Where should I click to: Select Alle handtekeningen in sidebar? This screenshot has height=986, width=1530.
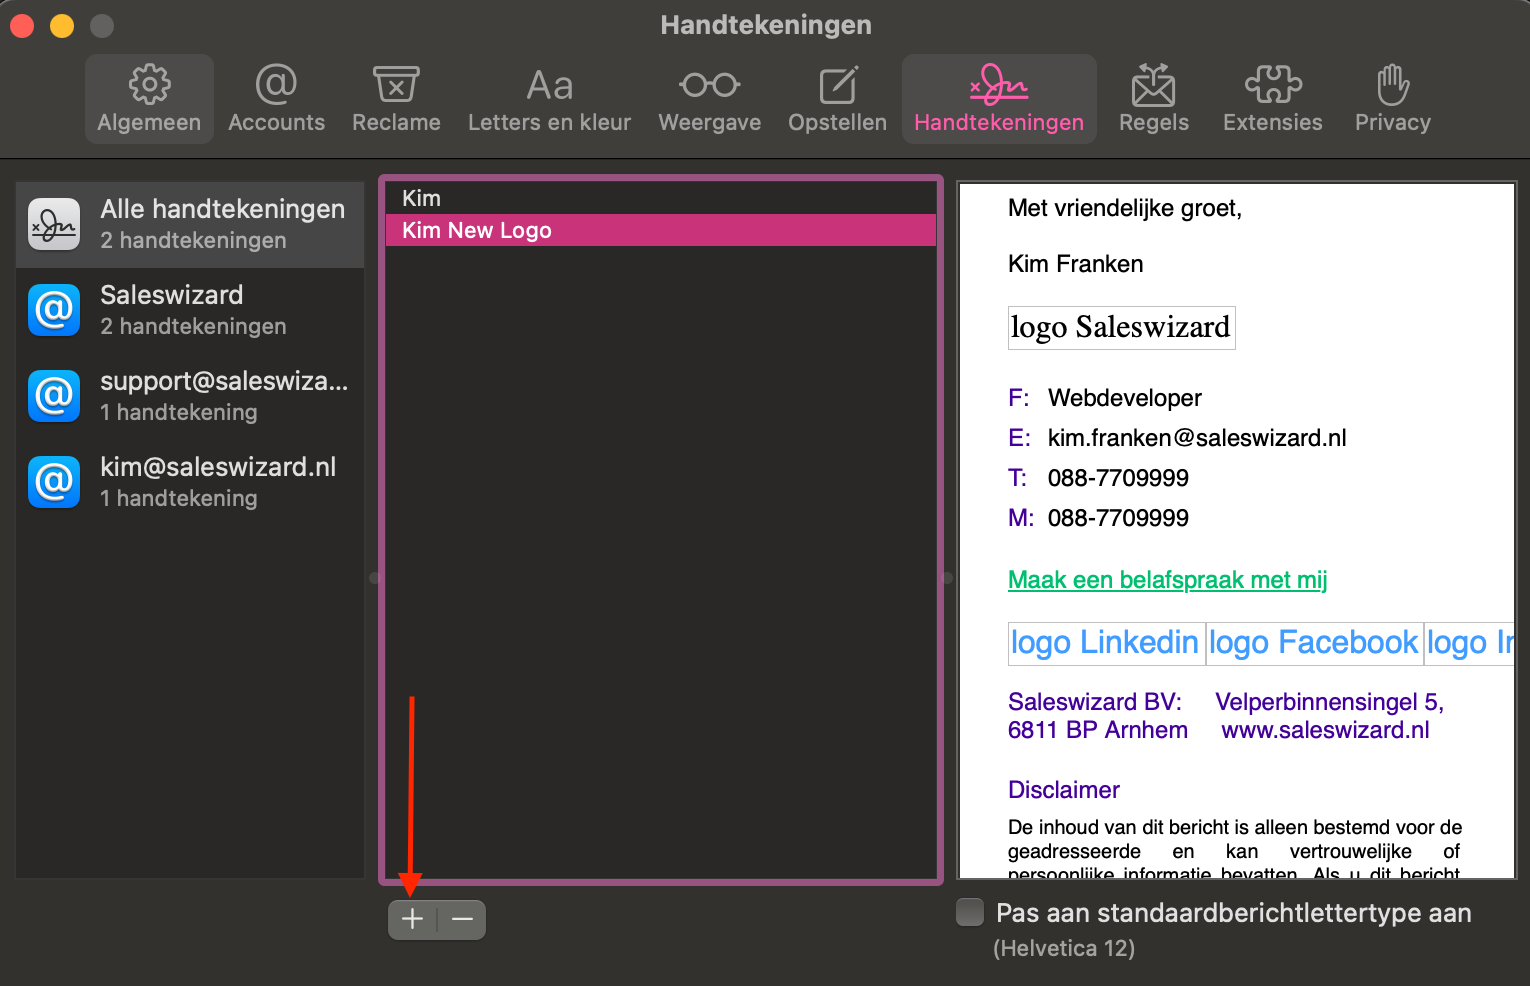pyautogui.click(x=190, y=224)
